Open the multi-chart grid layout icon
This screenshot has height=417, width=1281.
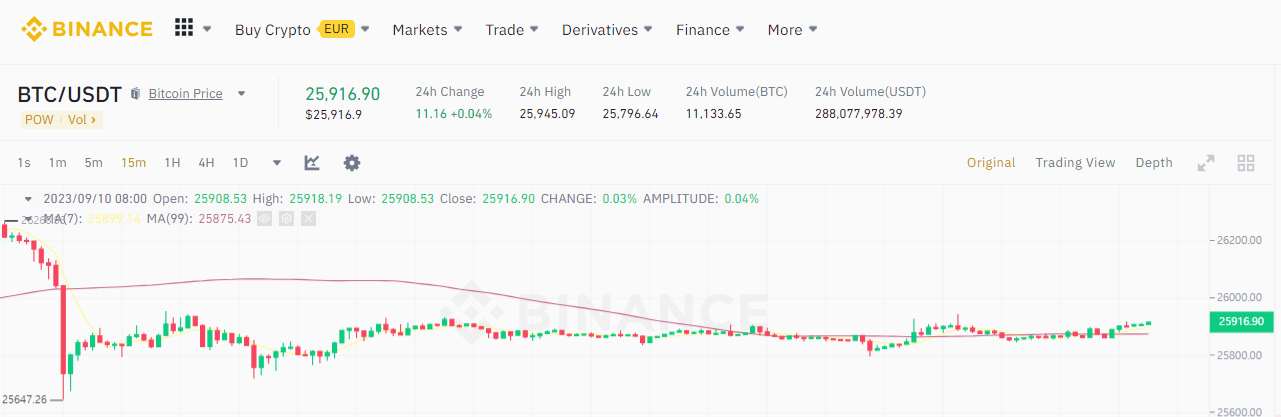1246,163
